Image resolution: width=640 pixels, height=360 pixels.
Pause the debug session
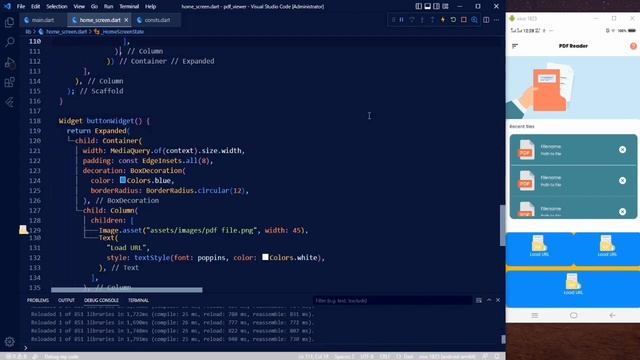[x=402, y=20]
